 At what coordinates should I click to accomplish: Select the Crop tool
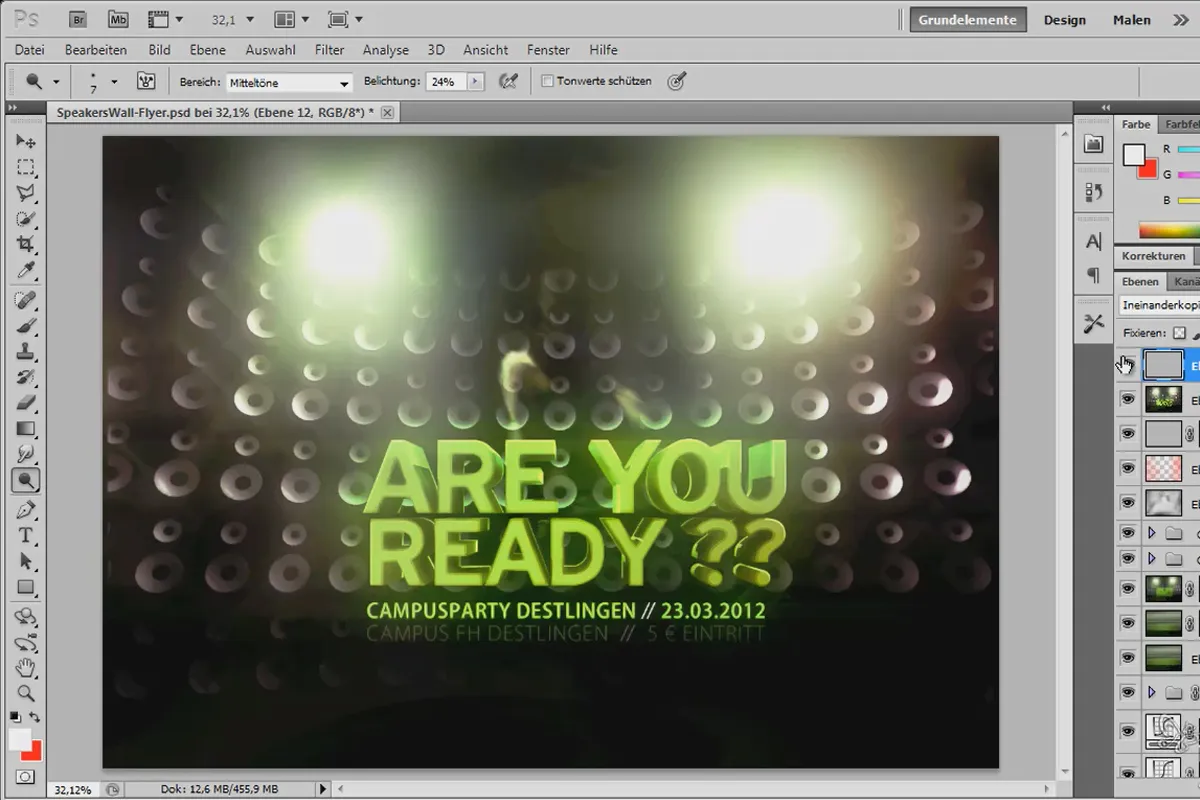pyautogui.click(x=26, y=245)
